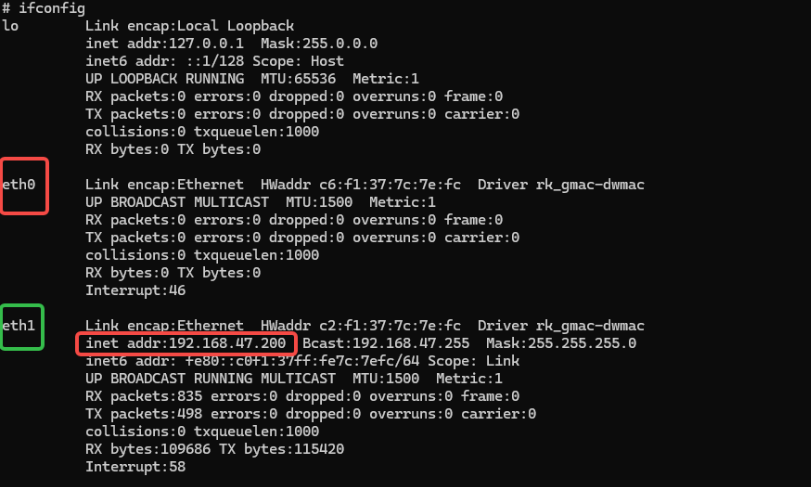Click the inet6 addr ::1/128 Scope Host
This screenshot has height=487, width=811.
[215, 61]
